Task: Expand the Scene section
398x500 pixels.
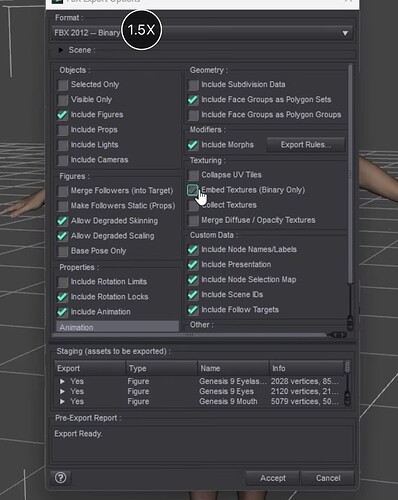Action: [61, 50]
